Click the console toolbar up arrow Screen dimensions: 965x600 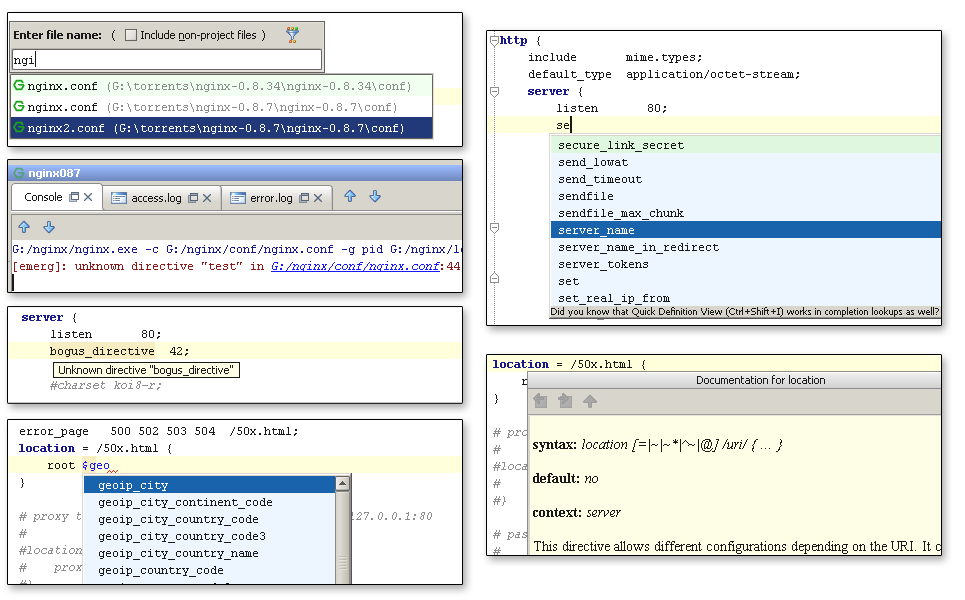24,227
